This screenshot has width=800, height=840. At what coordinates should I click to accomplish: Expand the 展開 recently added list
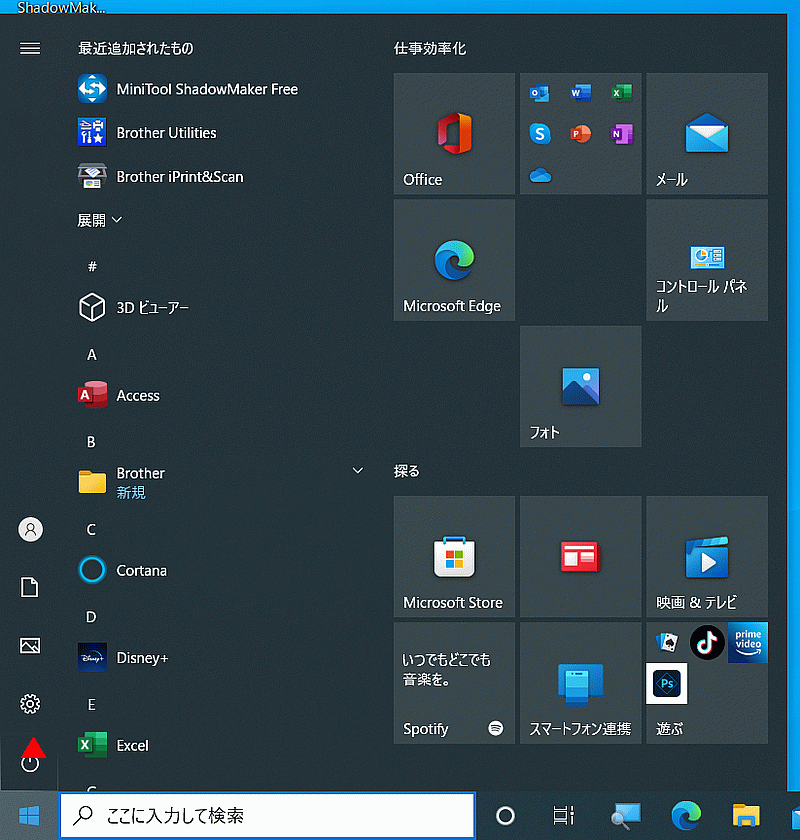(x=100, y=220)
